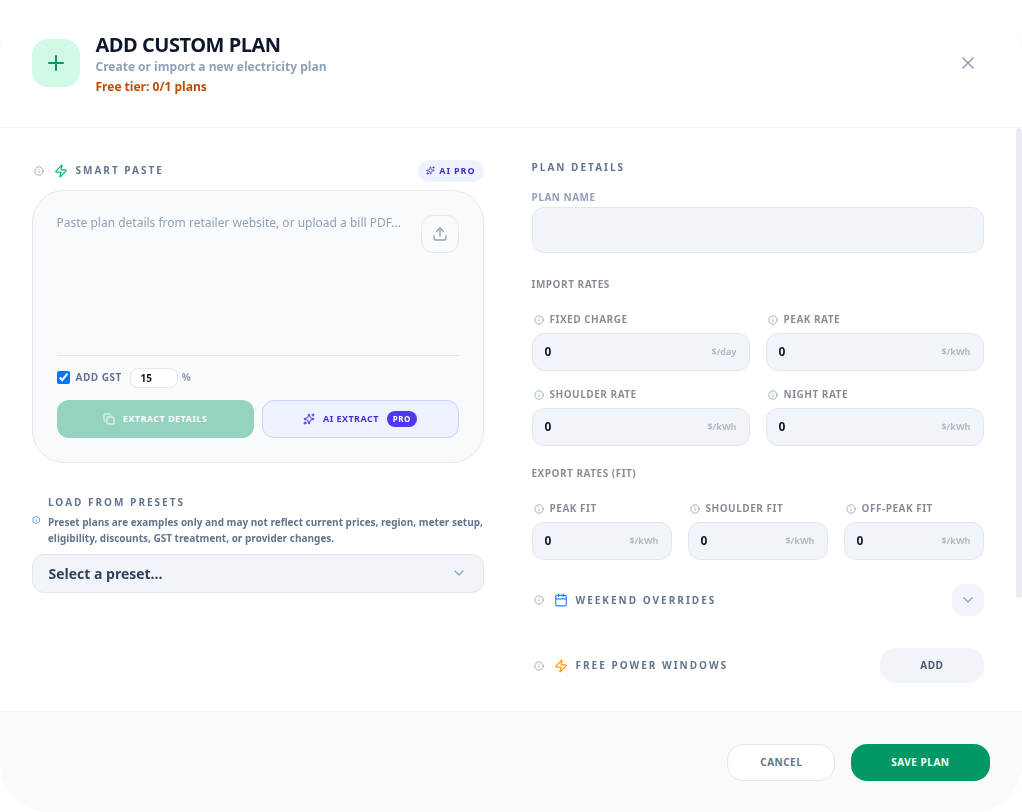The height and width of the screenshot is (812, 1022).
Task: Click the 'Free Power Windows' heading text
Action: (651, 665)
